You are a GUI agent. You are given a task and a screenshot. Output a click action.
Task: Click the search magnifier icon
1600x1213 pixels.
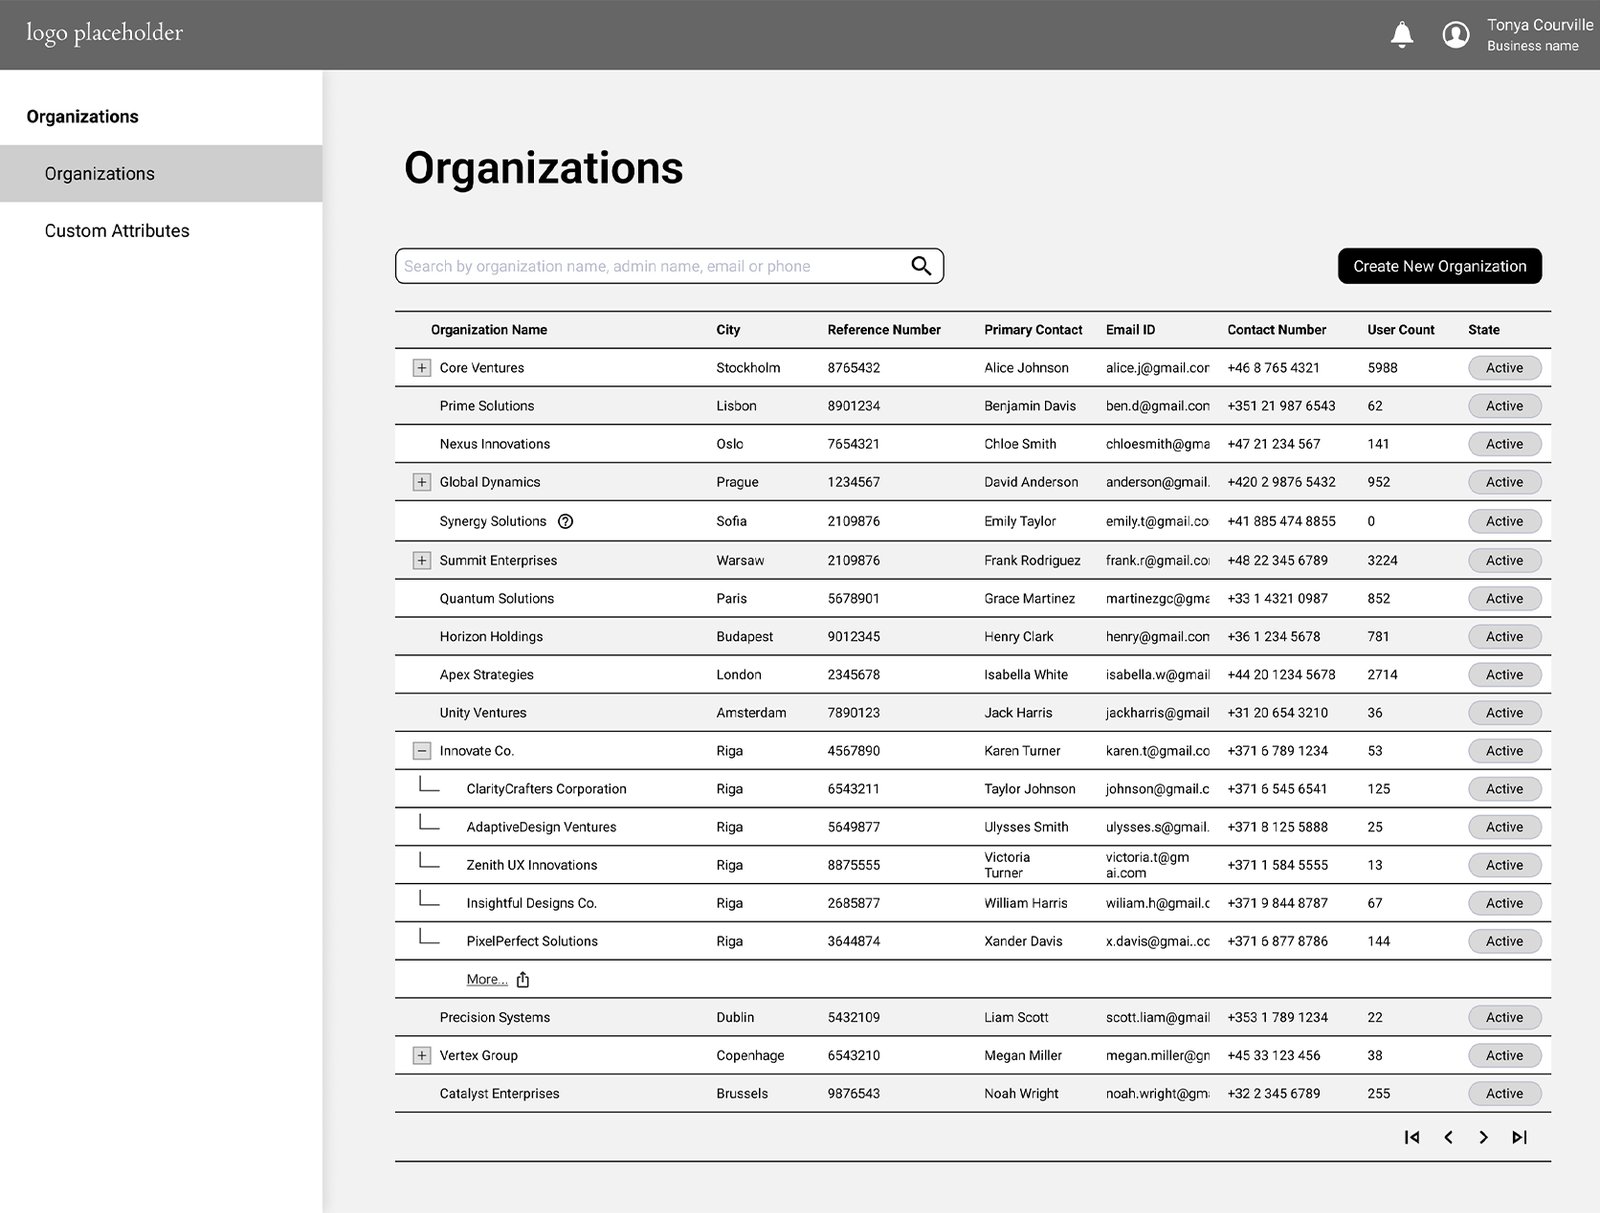pos(919,266)
